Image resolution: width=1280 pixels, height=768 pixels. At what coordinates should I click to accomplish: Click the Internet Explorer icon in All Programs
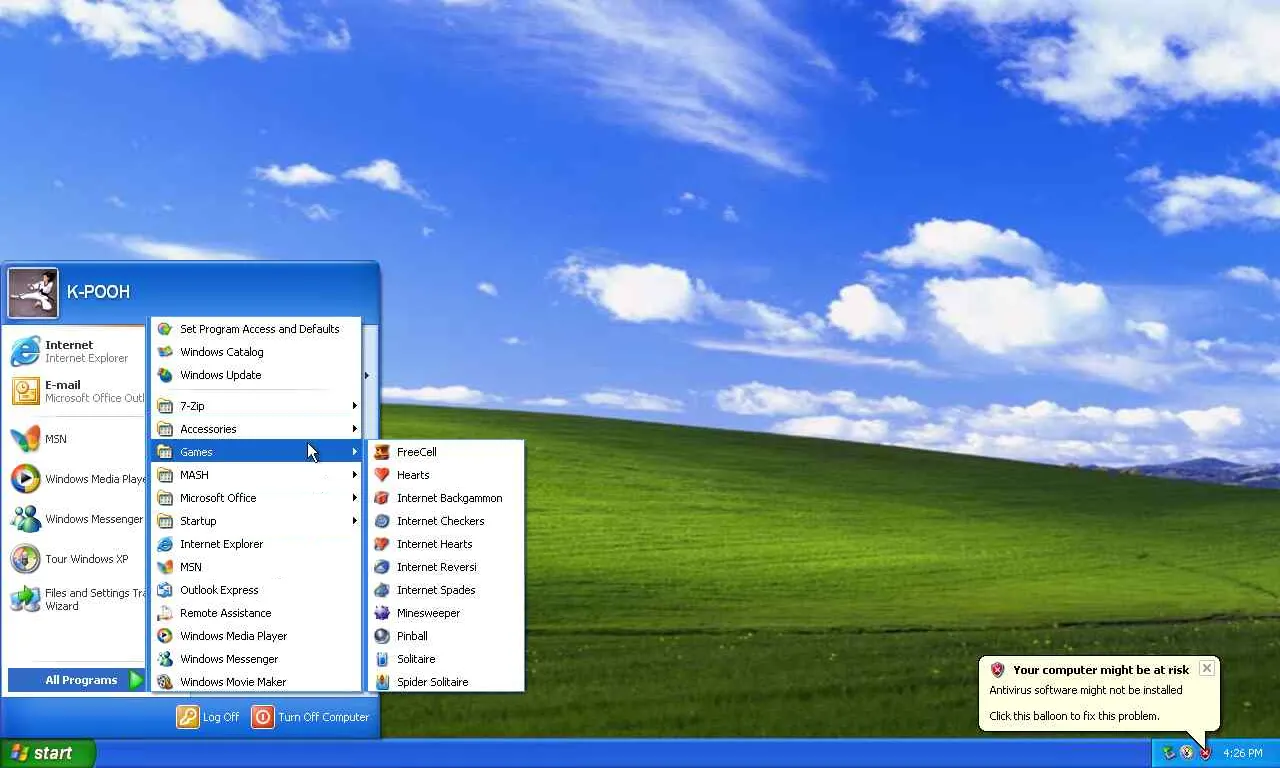[x=164, y=544]
